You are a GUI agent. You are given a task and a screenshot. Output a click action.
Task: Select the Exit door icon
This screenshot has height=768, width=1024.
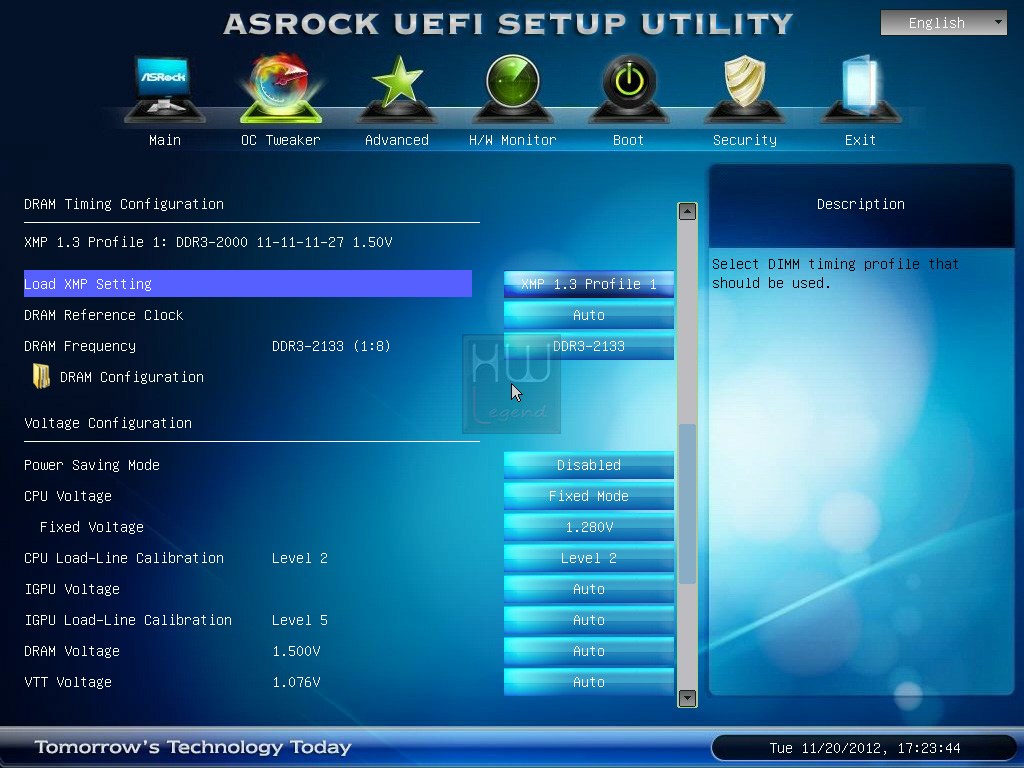point(860,89)
